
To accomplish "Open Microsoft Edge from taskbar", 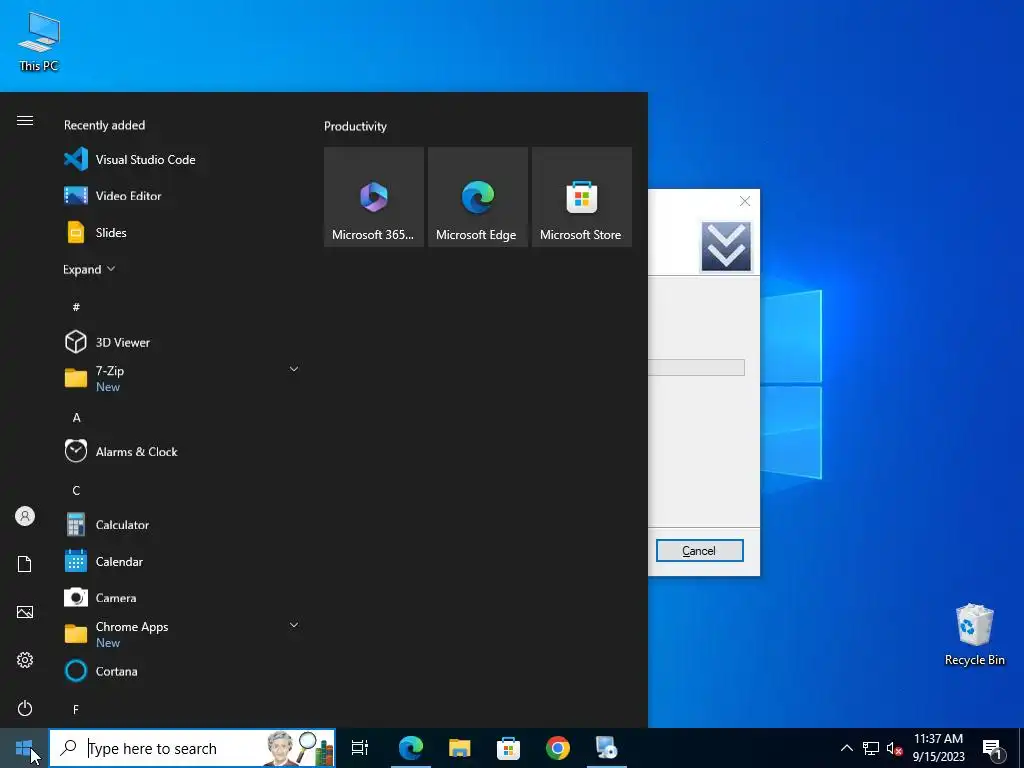I will pyautogui.click(x=411, y=748).
